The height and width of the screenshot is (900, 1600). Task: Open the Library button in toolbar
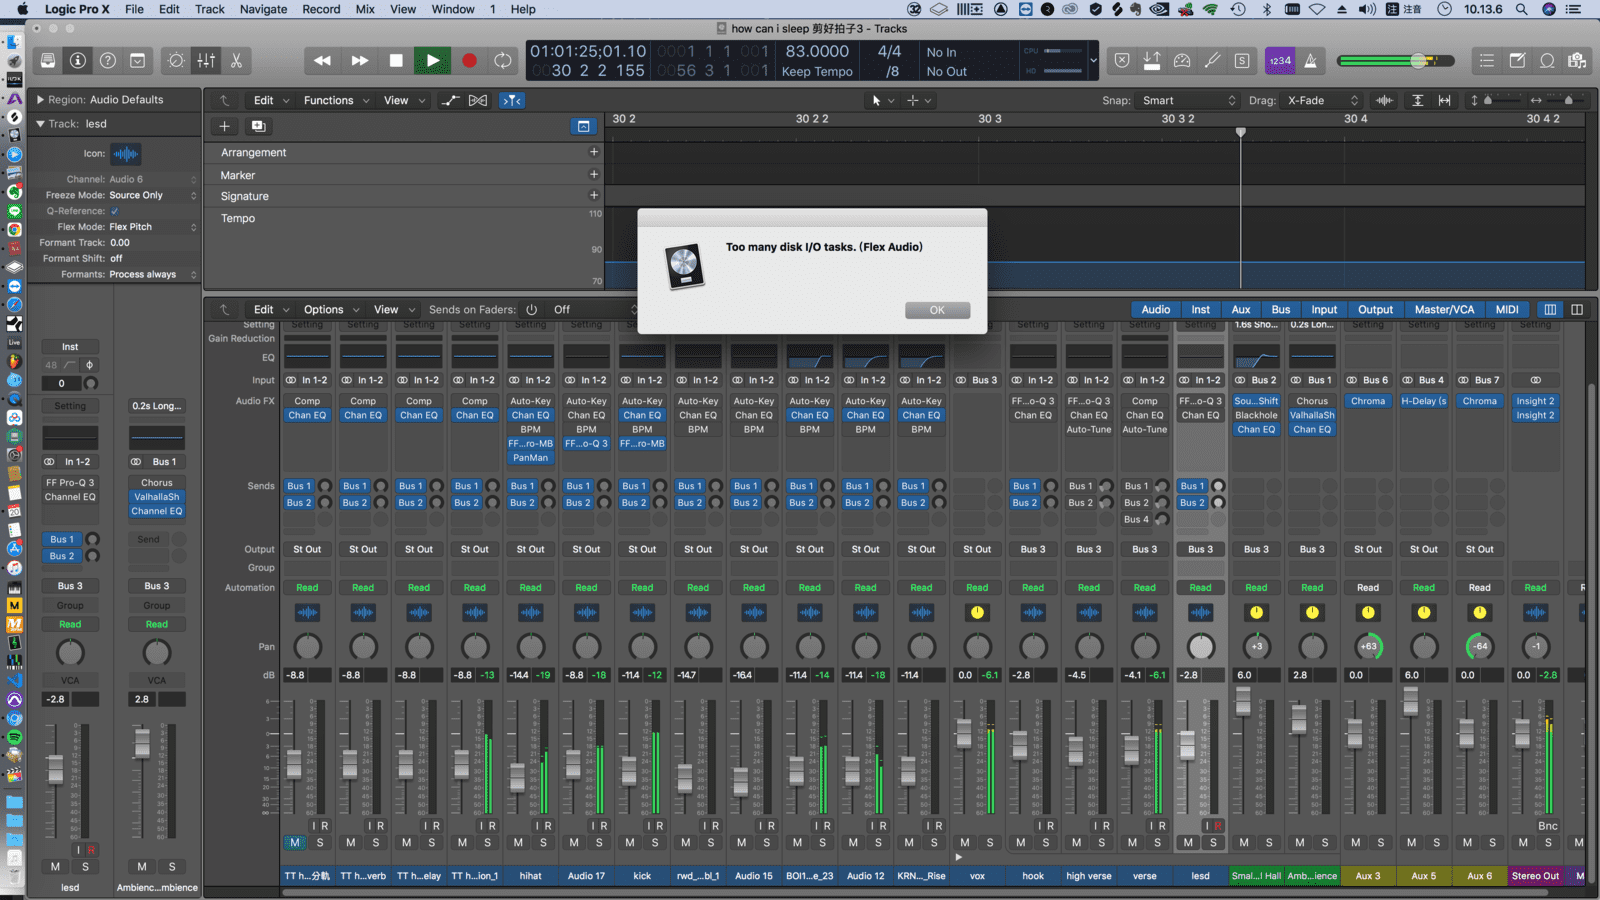48,61
